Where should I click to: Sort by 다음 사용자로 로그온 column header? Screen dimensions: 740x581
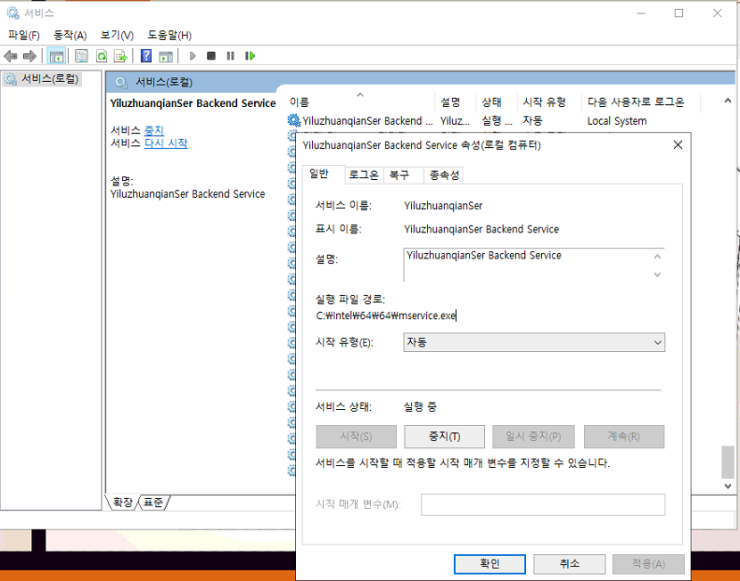(x=641, y=102)
